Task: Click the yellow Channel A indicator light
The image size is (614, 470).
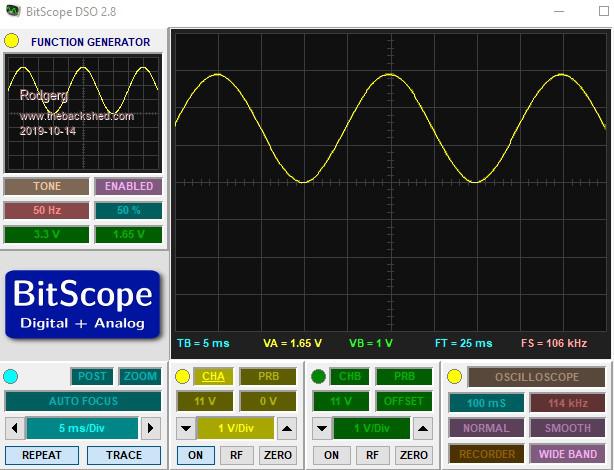Action: pyautogui.click(x=182, y=376)
